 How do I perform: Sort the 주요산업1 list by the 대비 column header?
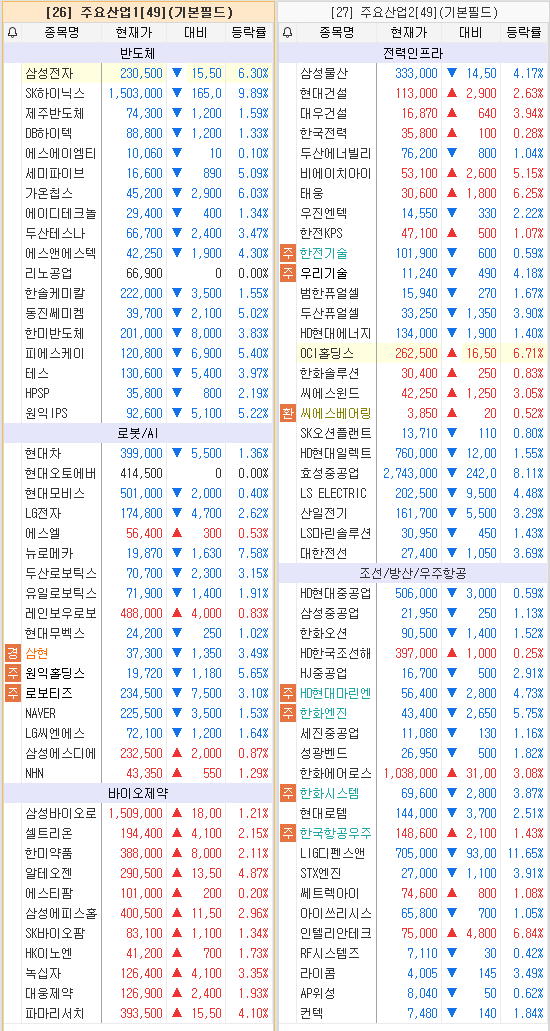195,33
